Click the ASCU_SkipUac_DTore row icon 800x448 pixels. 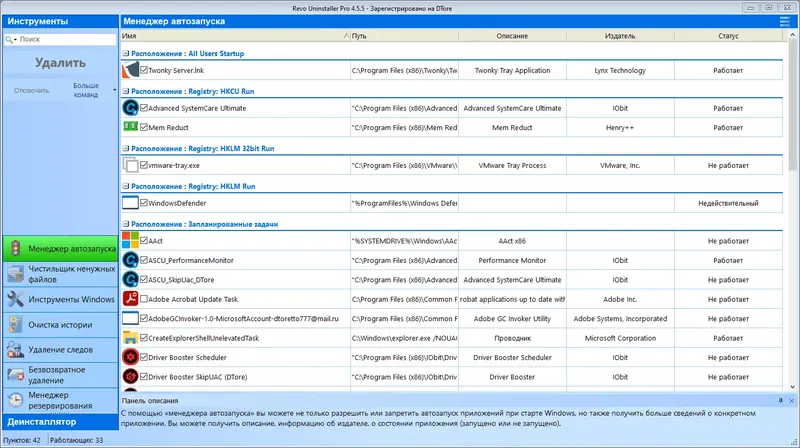130,279
